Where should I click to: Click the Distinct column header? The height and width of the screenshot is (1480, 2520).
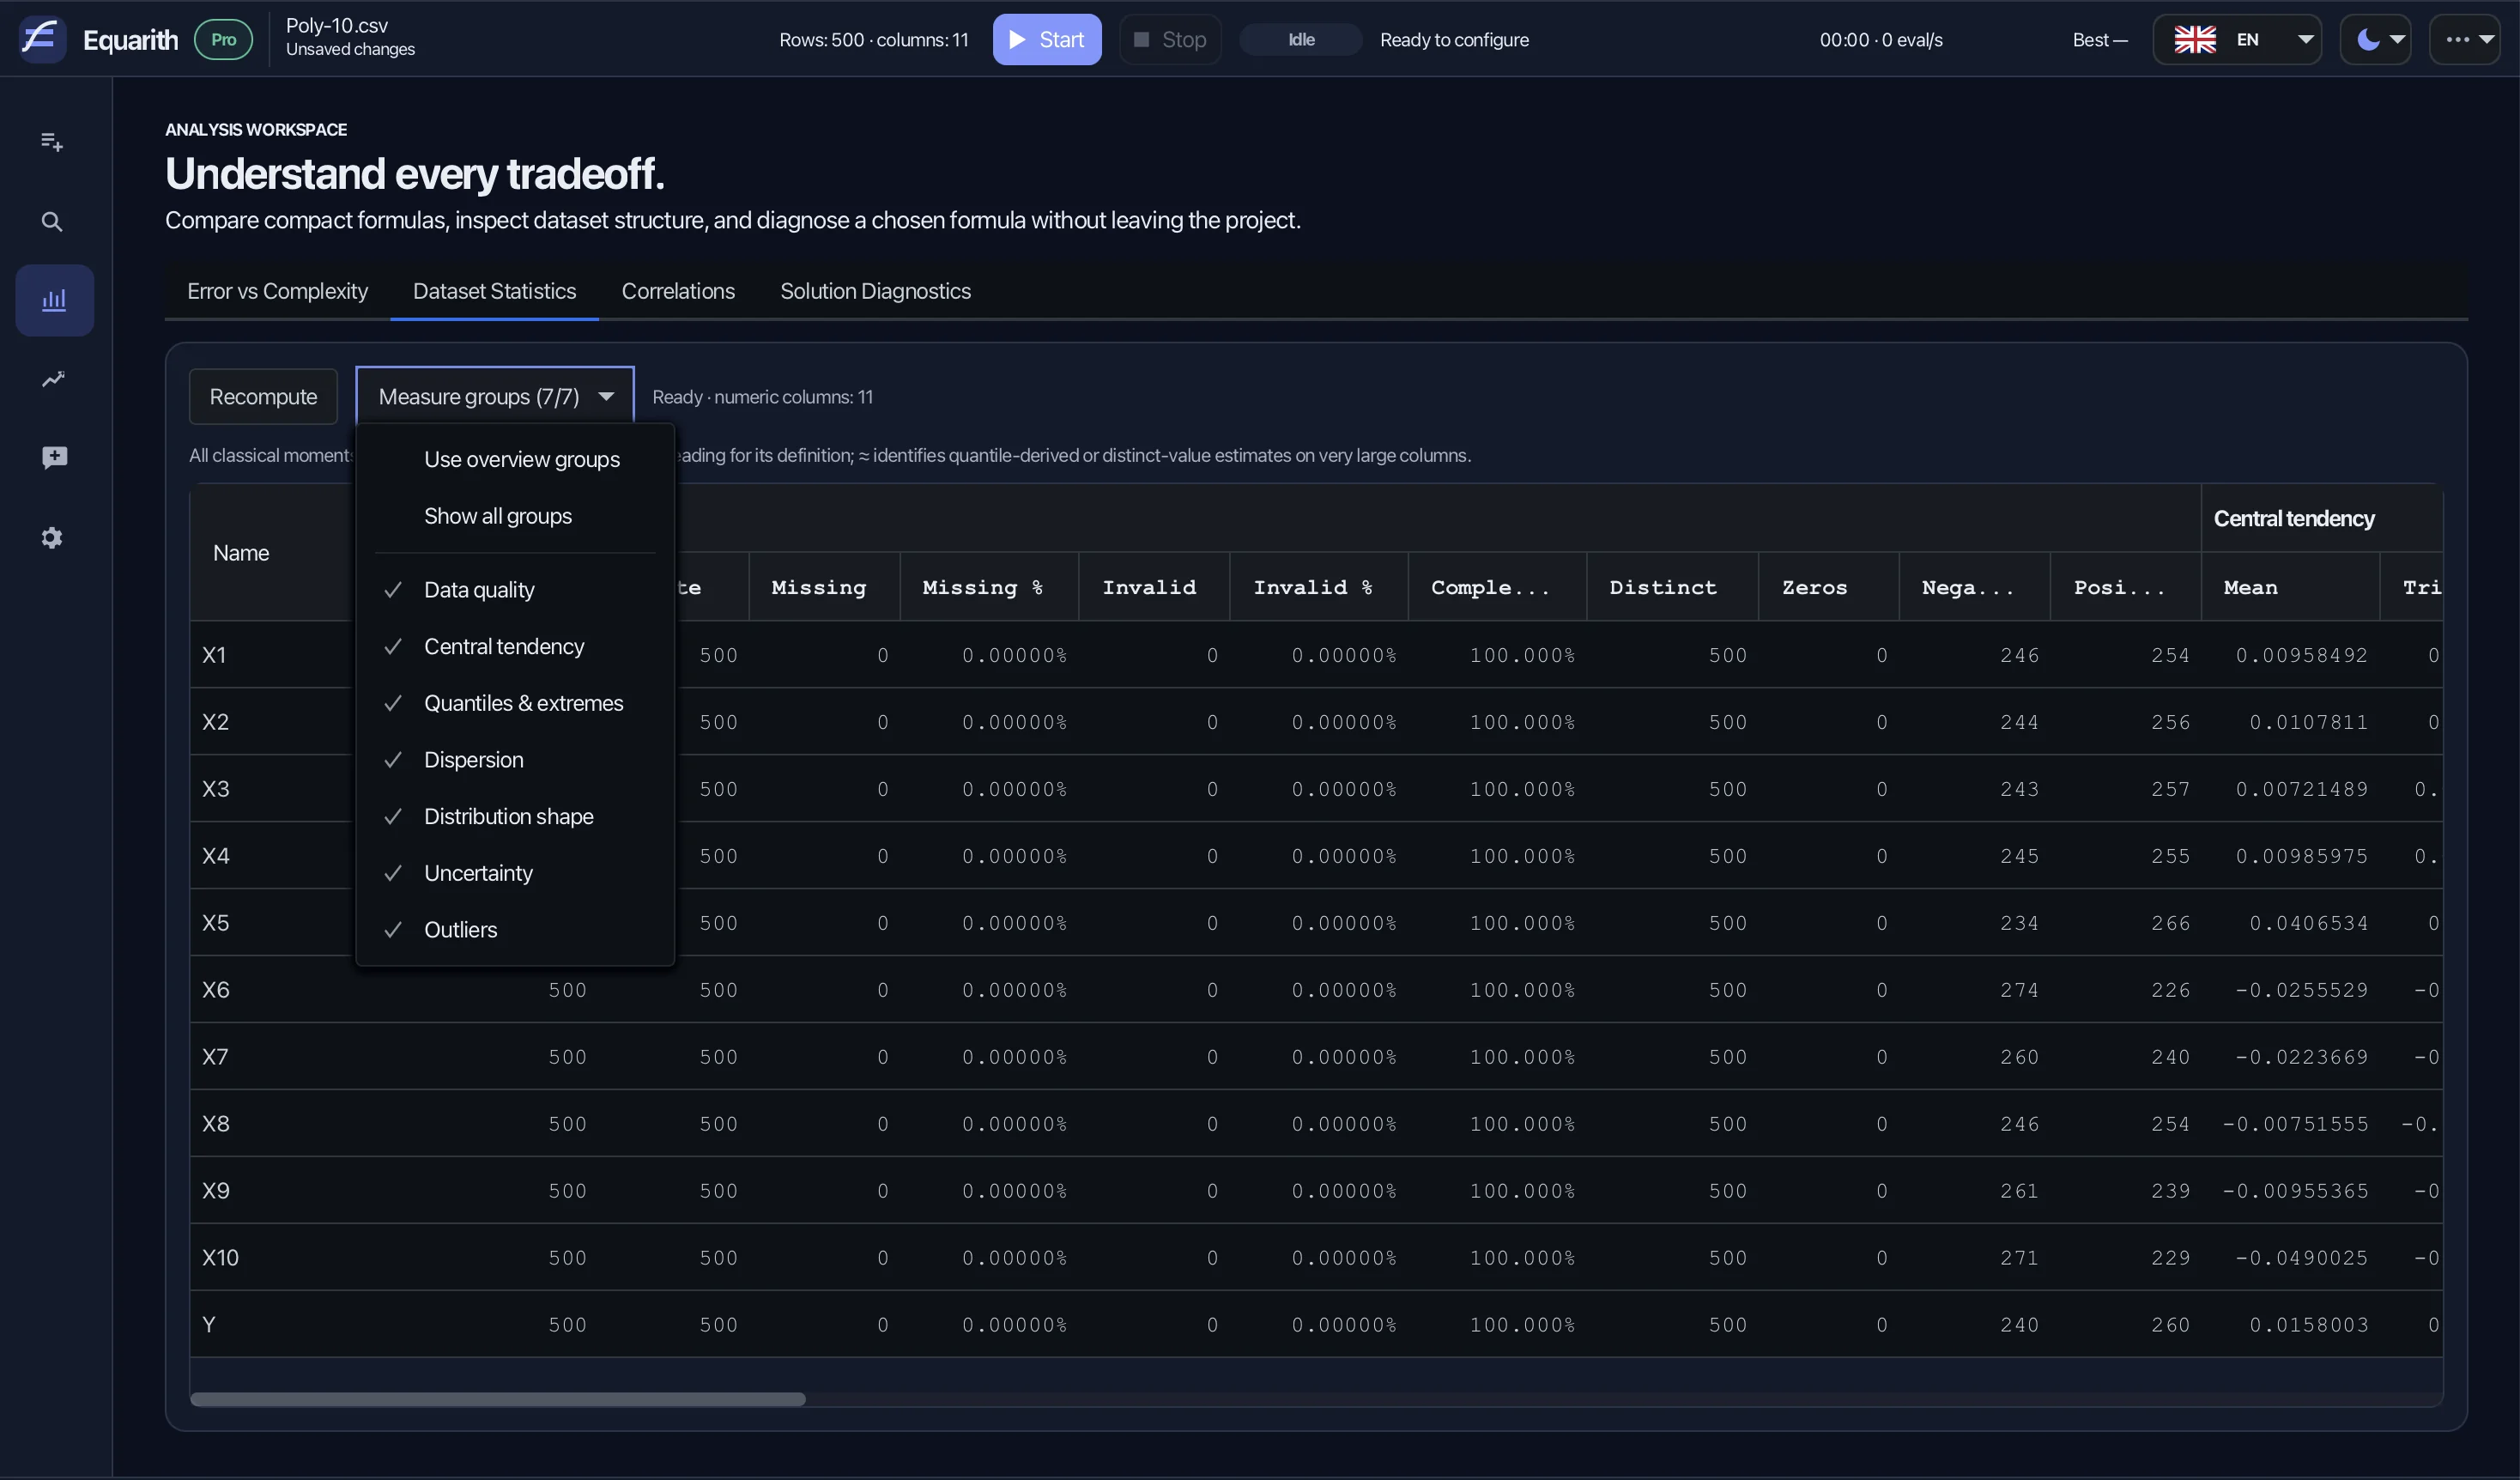click(x=1671, y=587)
